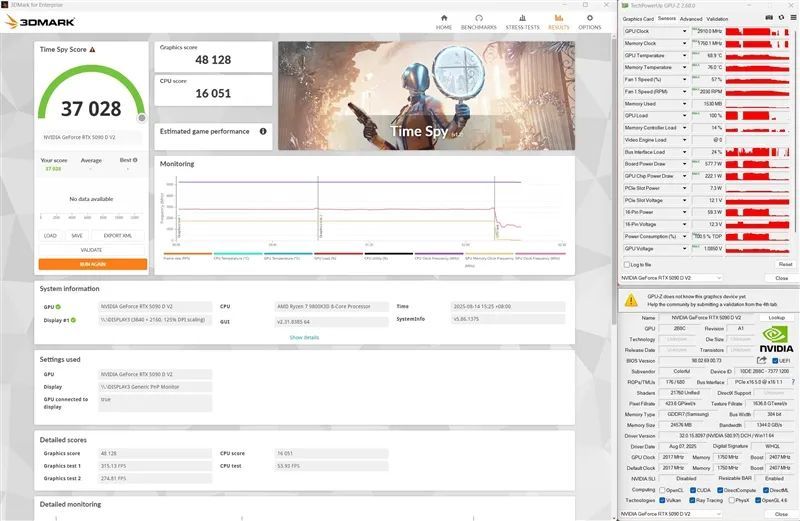800x521 pixels.
Task: Toggle the UEFI checkbox in GPU-Z
Action: [x=776, y=361]
